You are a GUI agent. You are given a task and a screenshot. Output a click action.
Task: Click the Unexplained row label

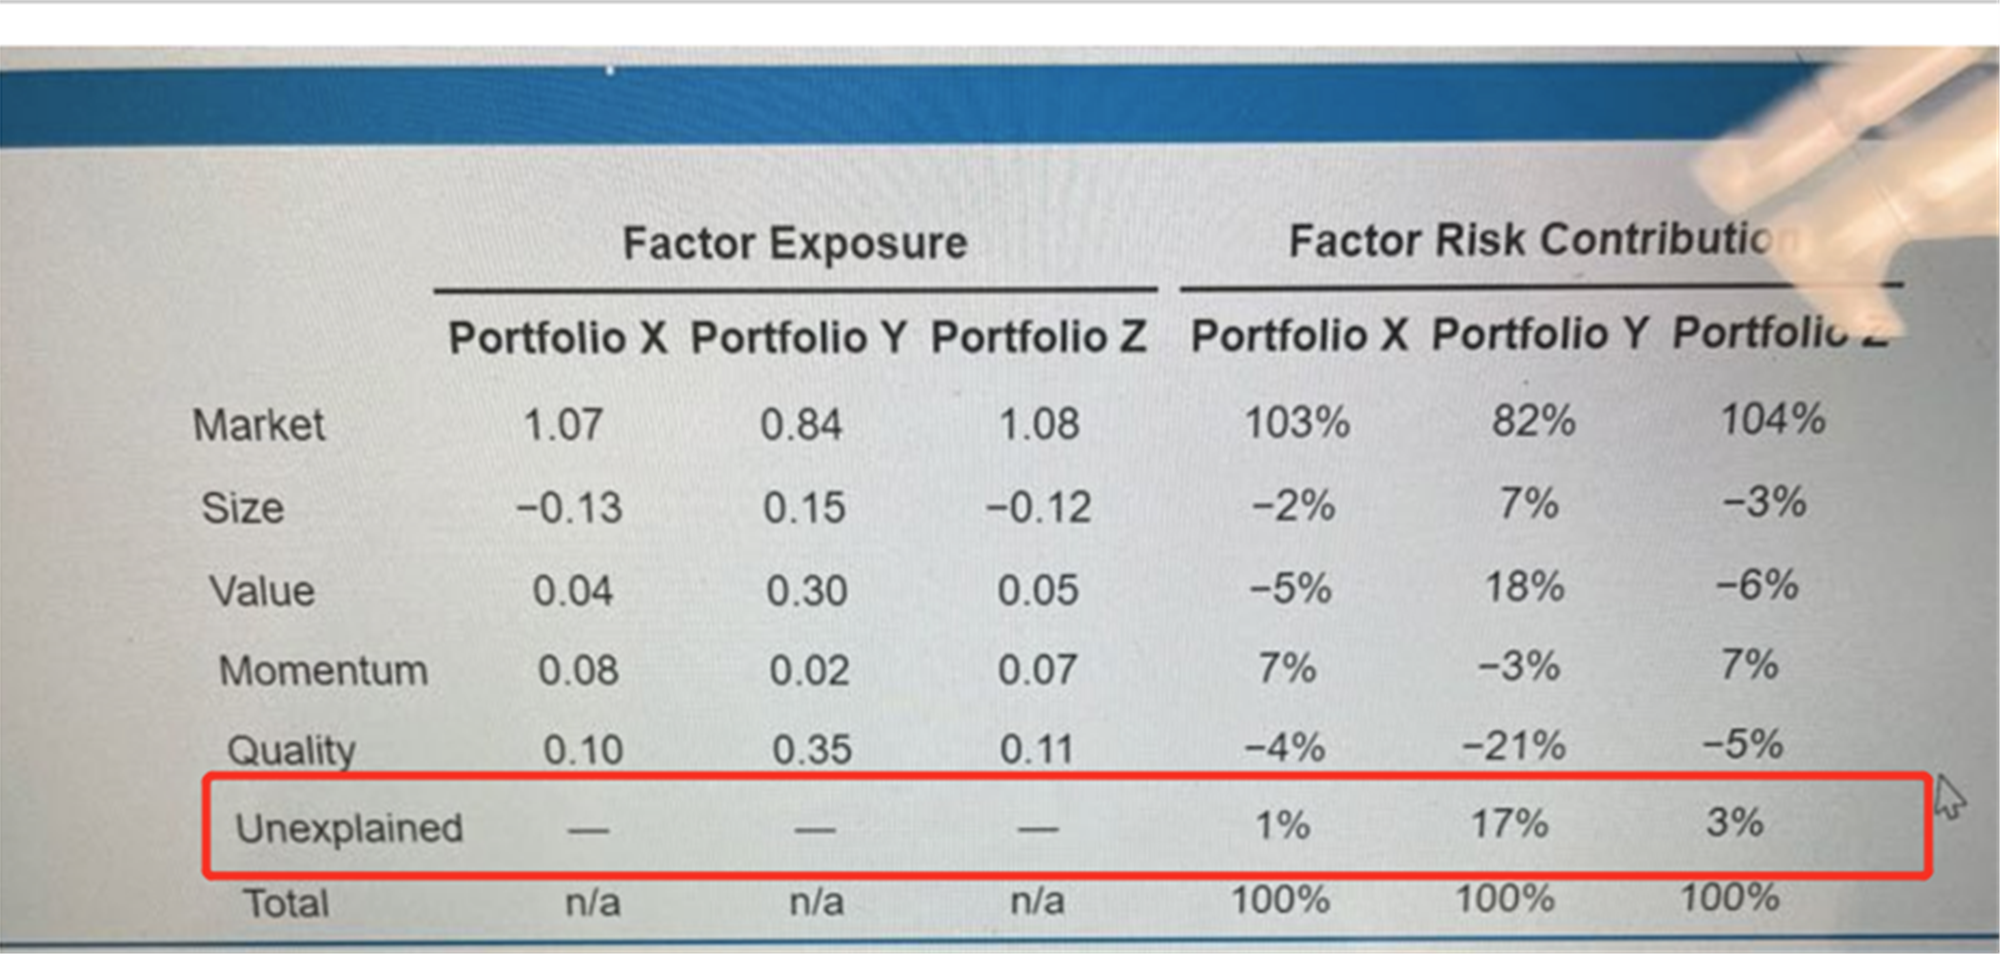tap(349, 829)
